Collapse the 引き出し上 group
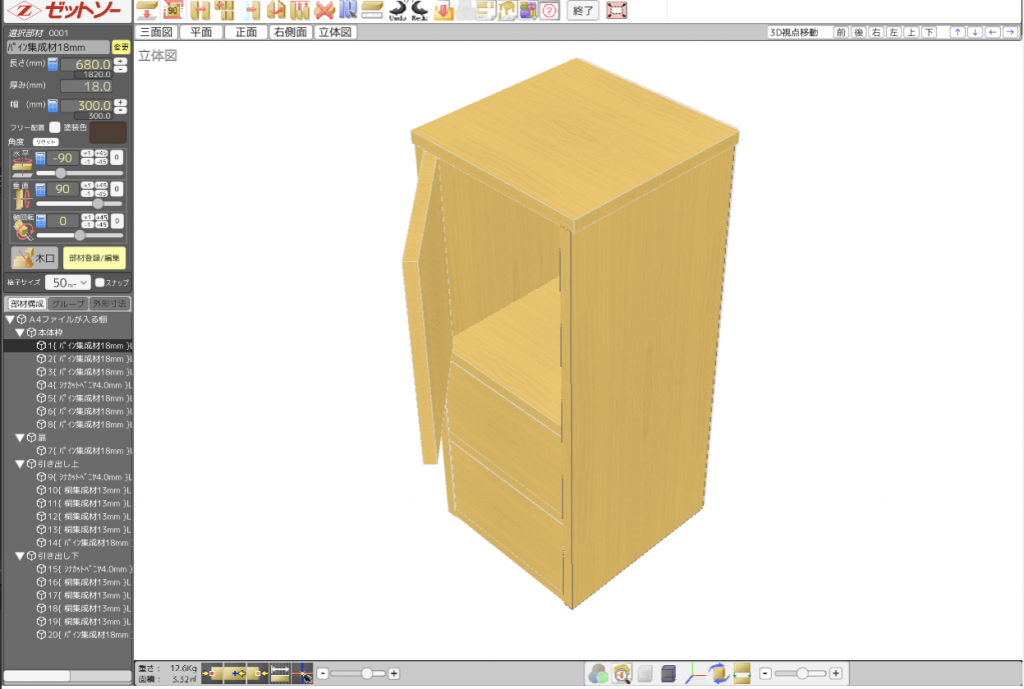 click(x=20, y=464)
